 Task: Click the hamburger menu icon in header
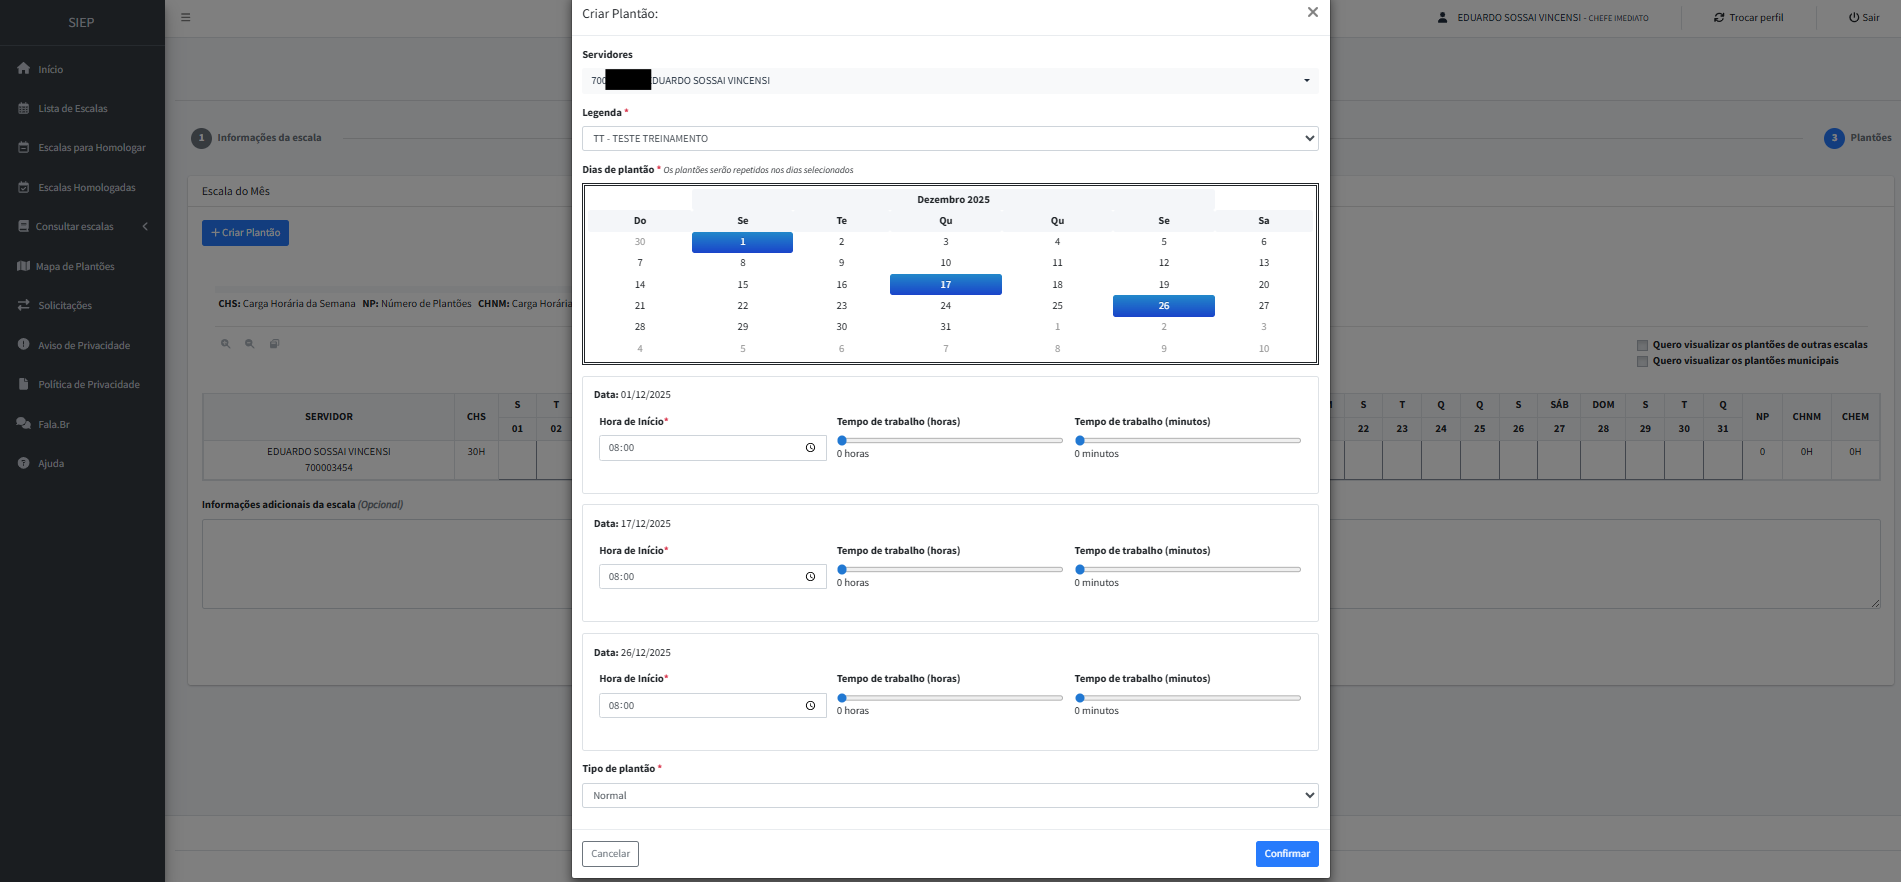(x=185, y=17)
